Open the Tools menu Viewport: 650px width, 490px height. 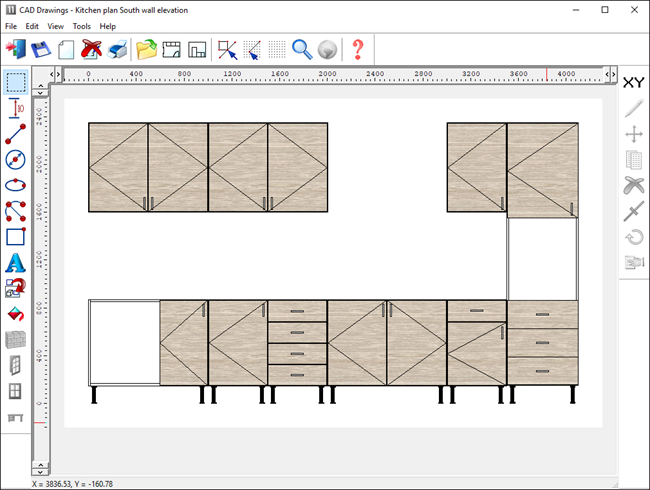(82, 26)
